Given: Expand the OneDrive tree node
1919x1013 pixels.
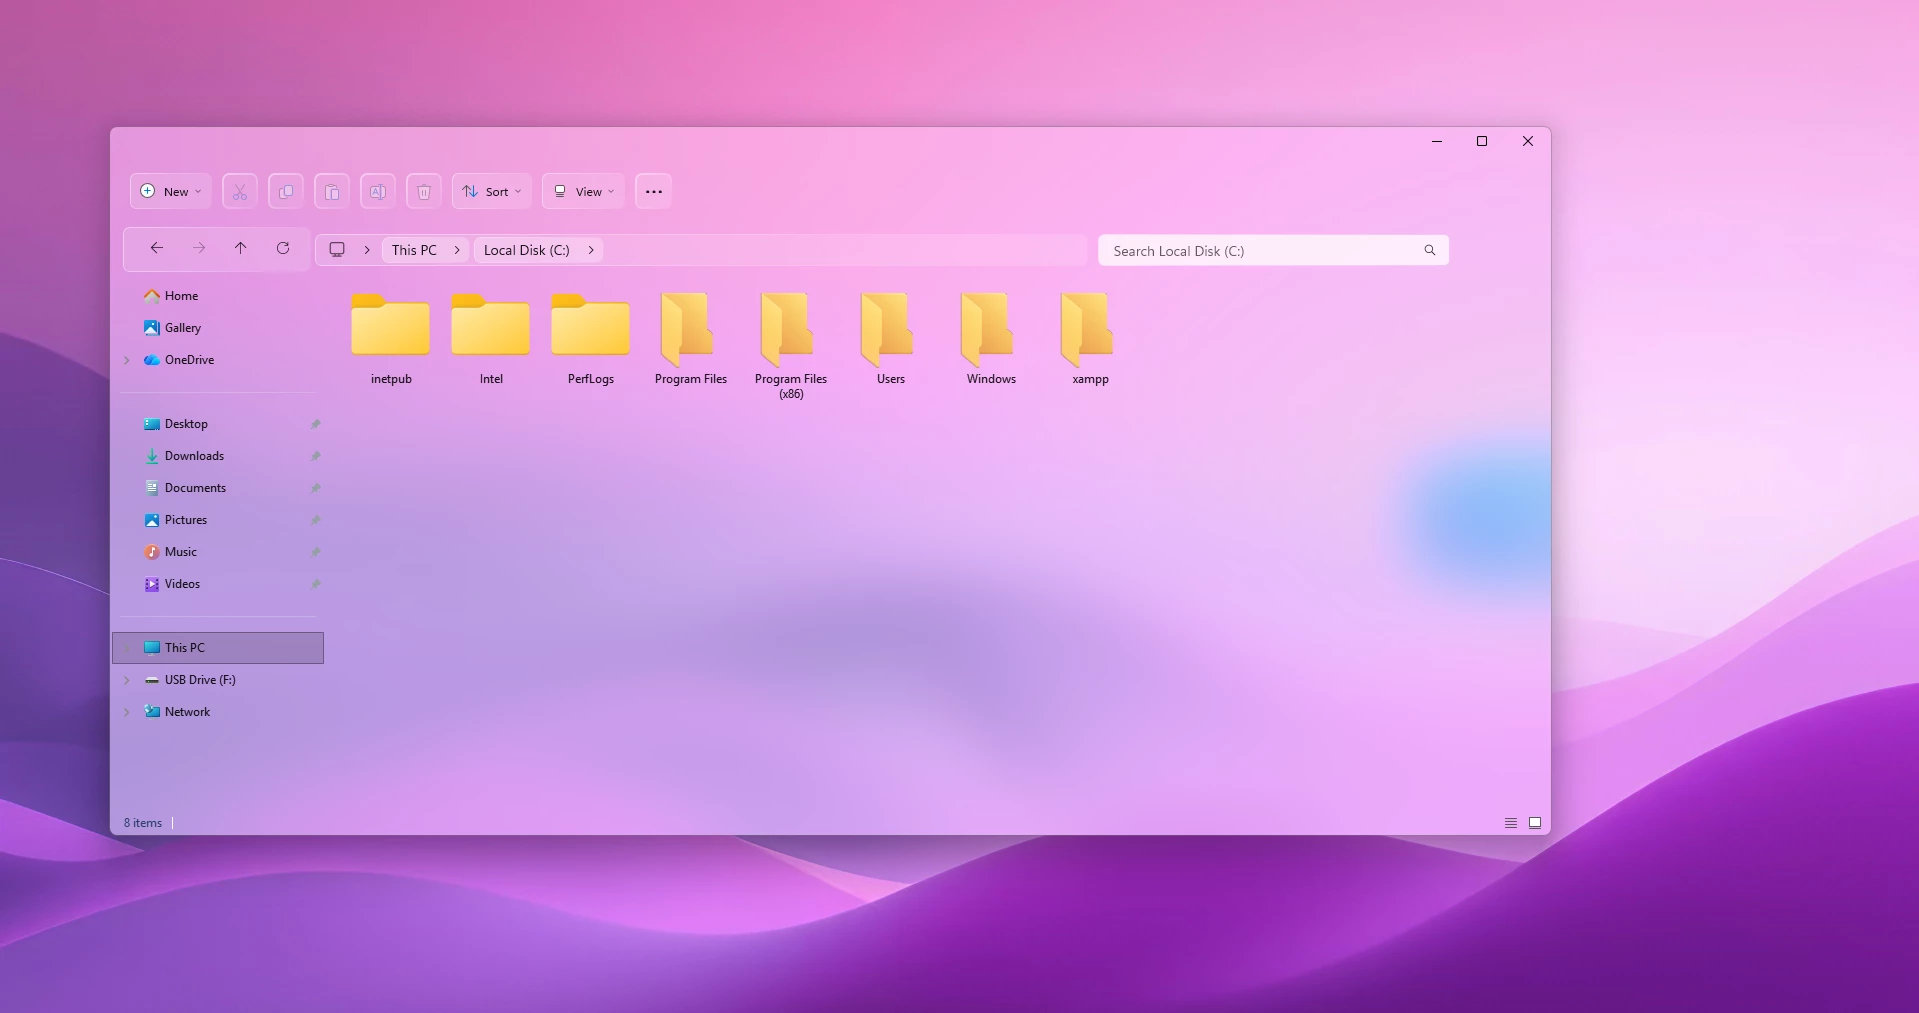Looking at the screenshot, I should 127,360.
